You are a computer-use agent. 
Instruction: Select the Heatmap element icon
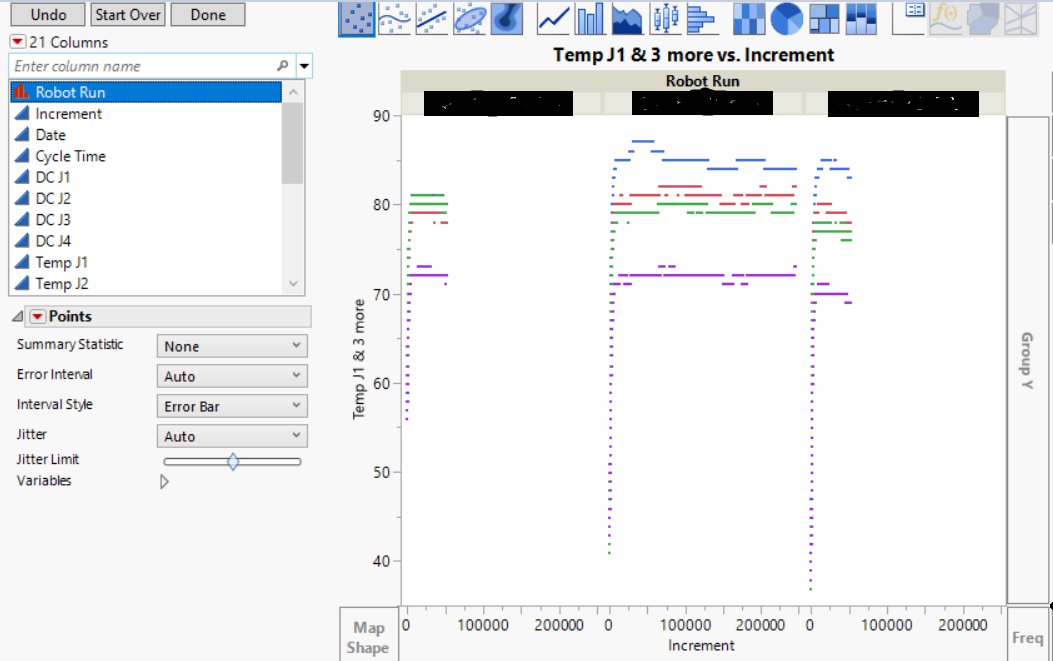click(750, 18)
